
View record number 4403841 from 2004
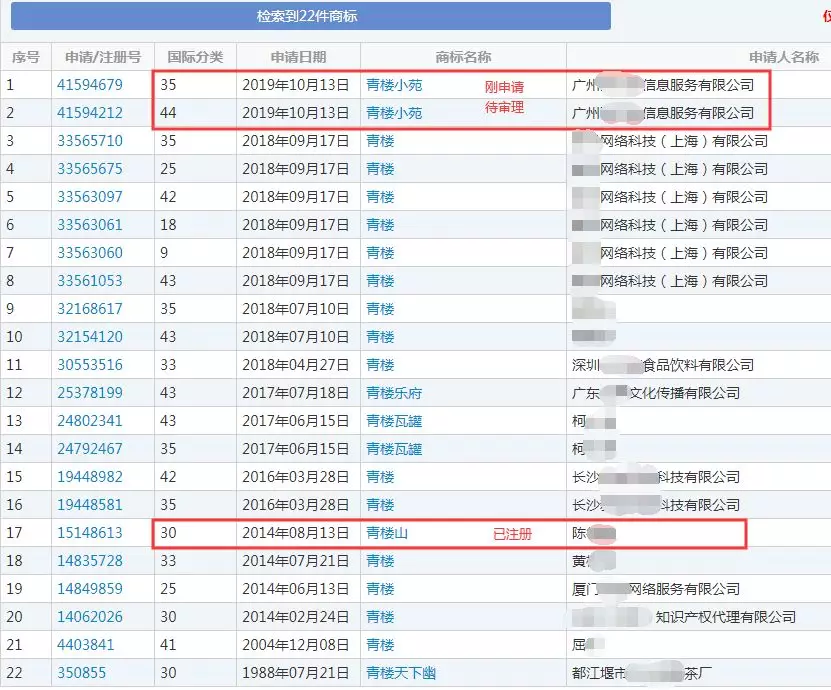click(84, 645)
